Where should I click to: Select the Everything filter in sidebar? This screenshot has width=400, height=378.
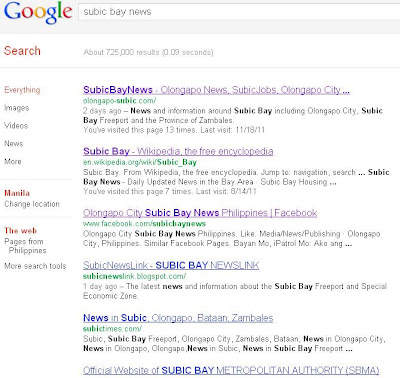[22, 90]
